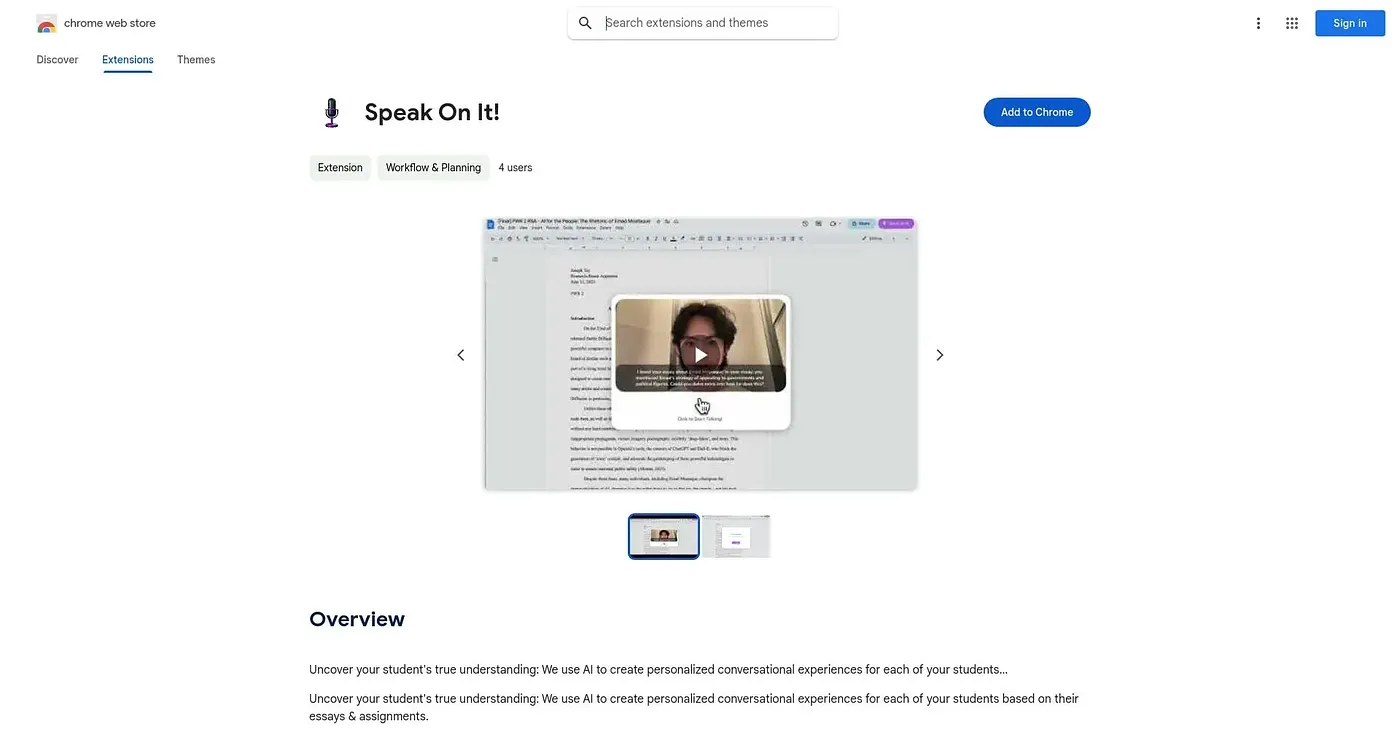
Task: Switch to the Themes tab
Action: (x=196, y=60)
